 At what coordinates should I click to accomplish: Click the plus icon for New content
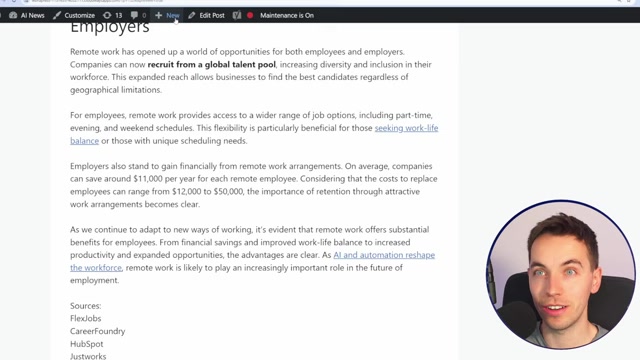pos(158,16)
